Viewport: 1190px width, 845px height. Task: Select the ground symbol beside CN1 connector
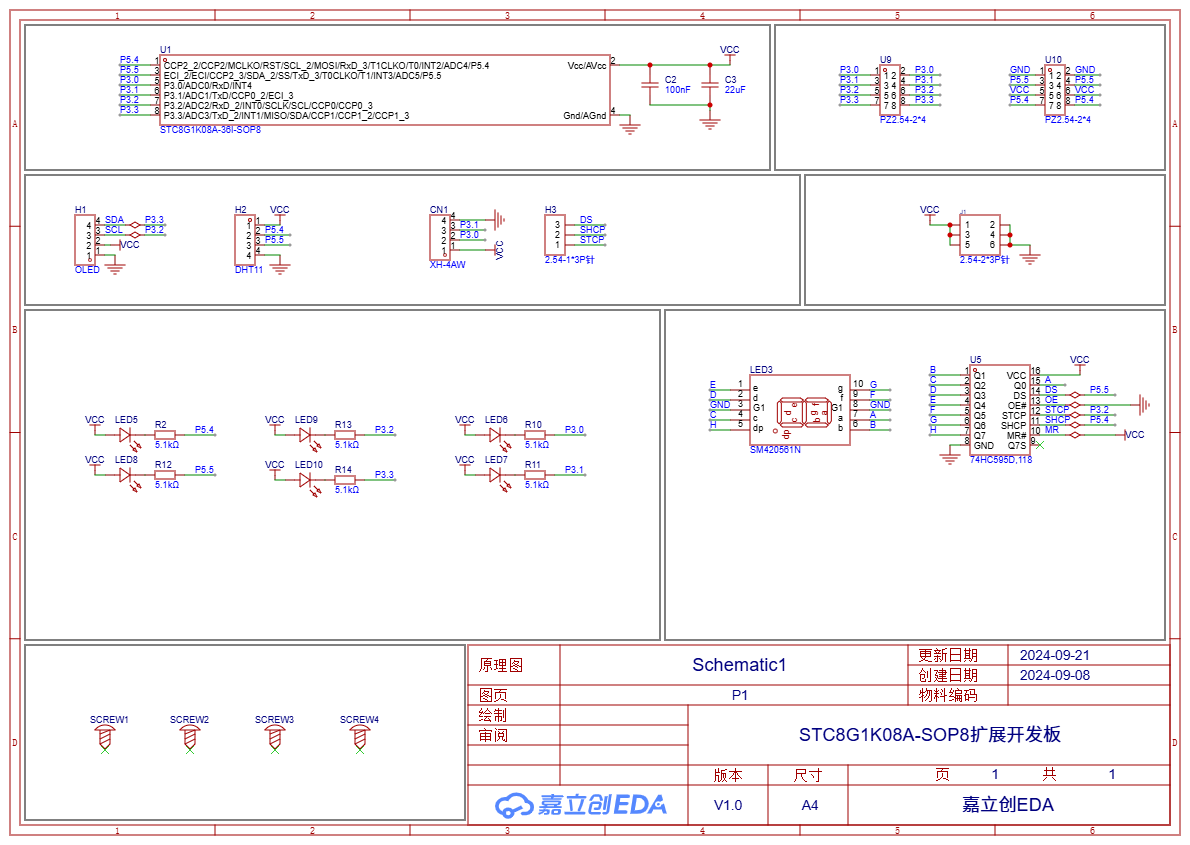coord(499,220)
